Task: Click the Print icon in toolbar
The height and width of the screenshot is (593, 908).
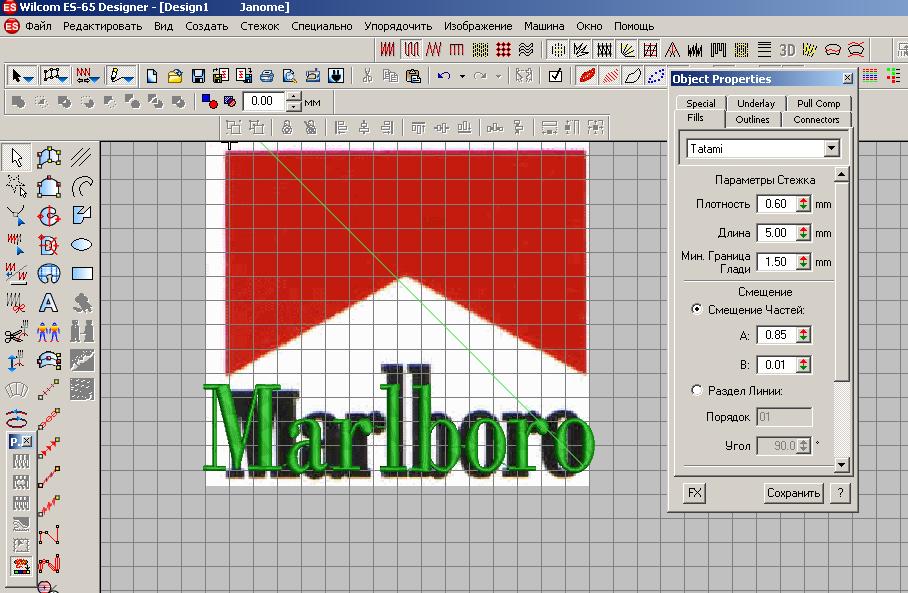Action: tap(267, 75)
